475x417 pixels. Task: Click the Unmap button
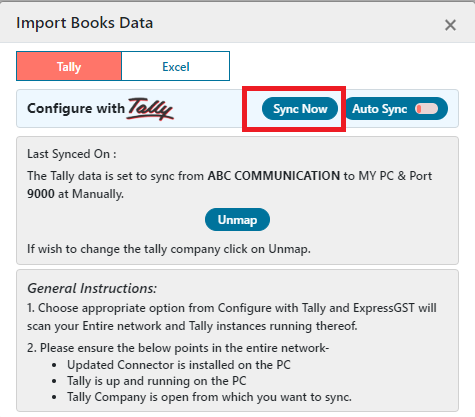coord(237,220)
